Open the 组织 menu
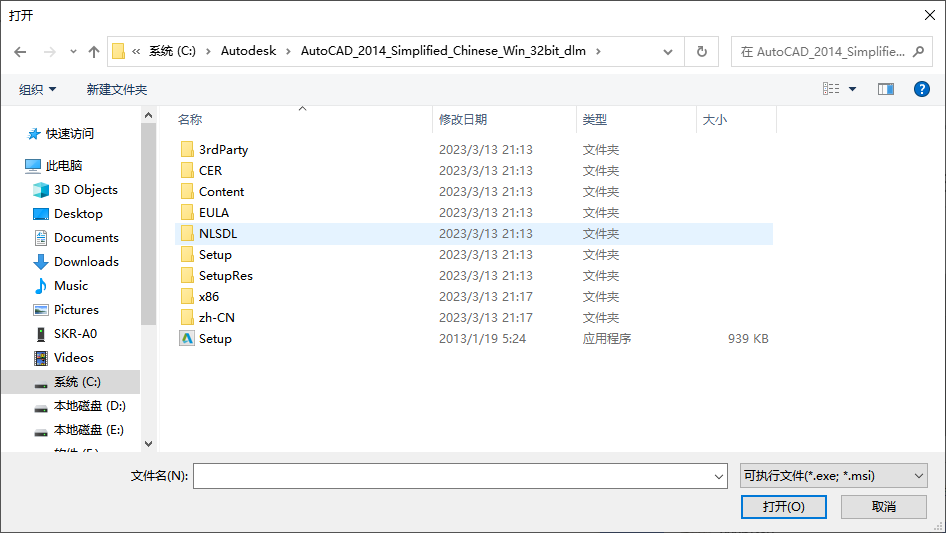Image resolution: width=946 pixels, height=533 pixels. 37,89
